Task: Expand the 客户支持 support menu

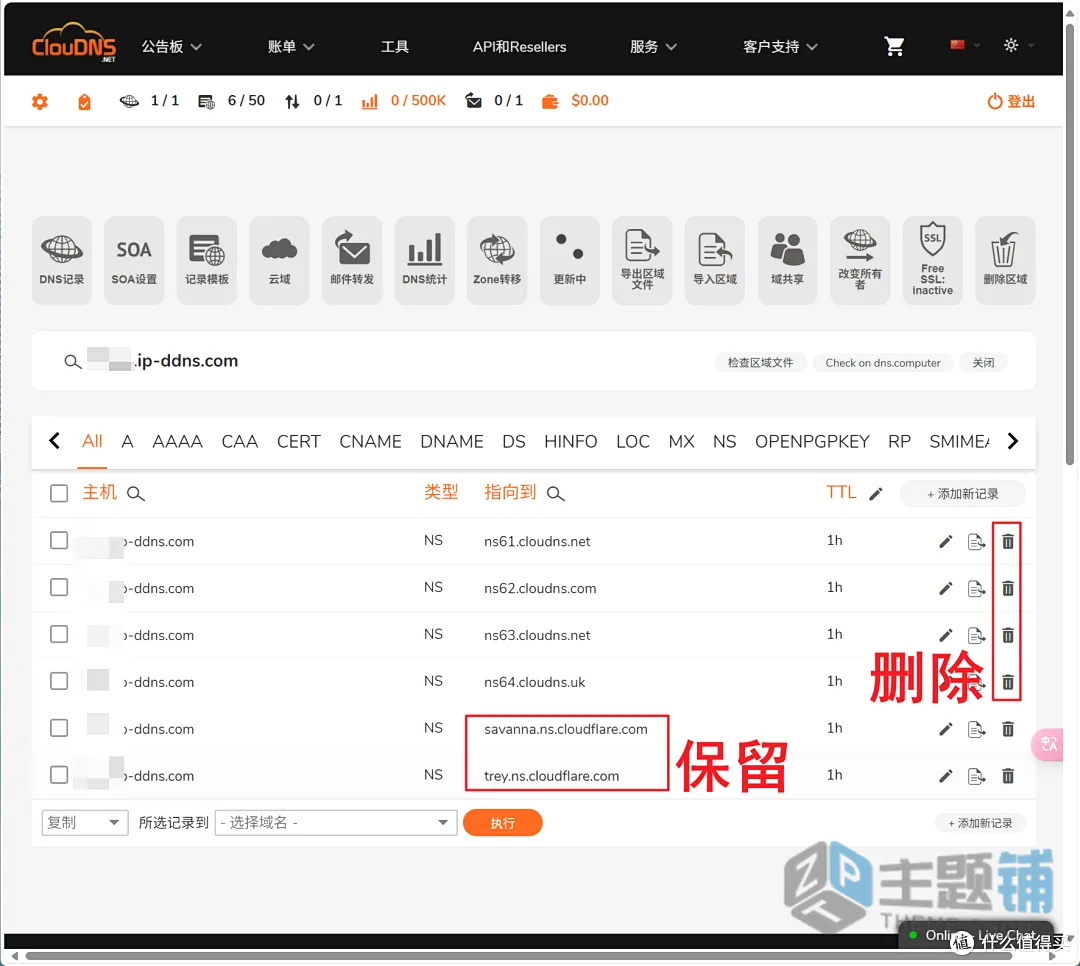Action: 780,47
